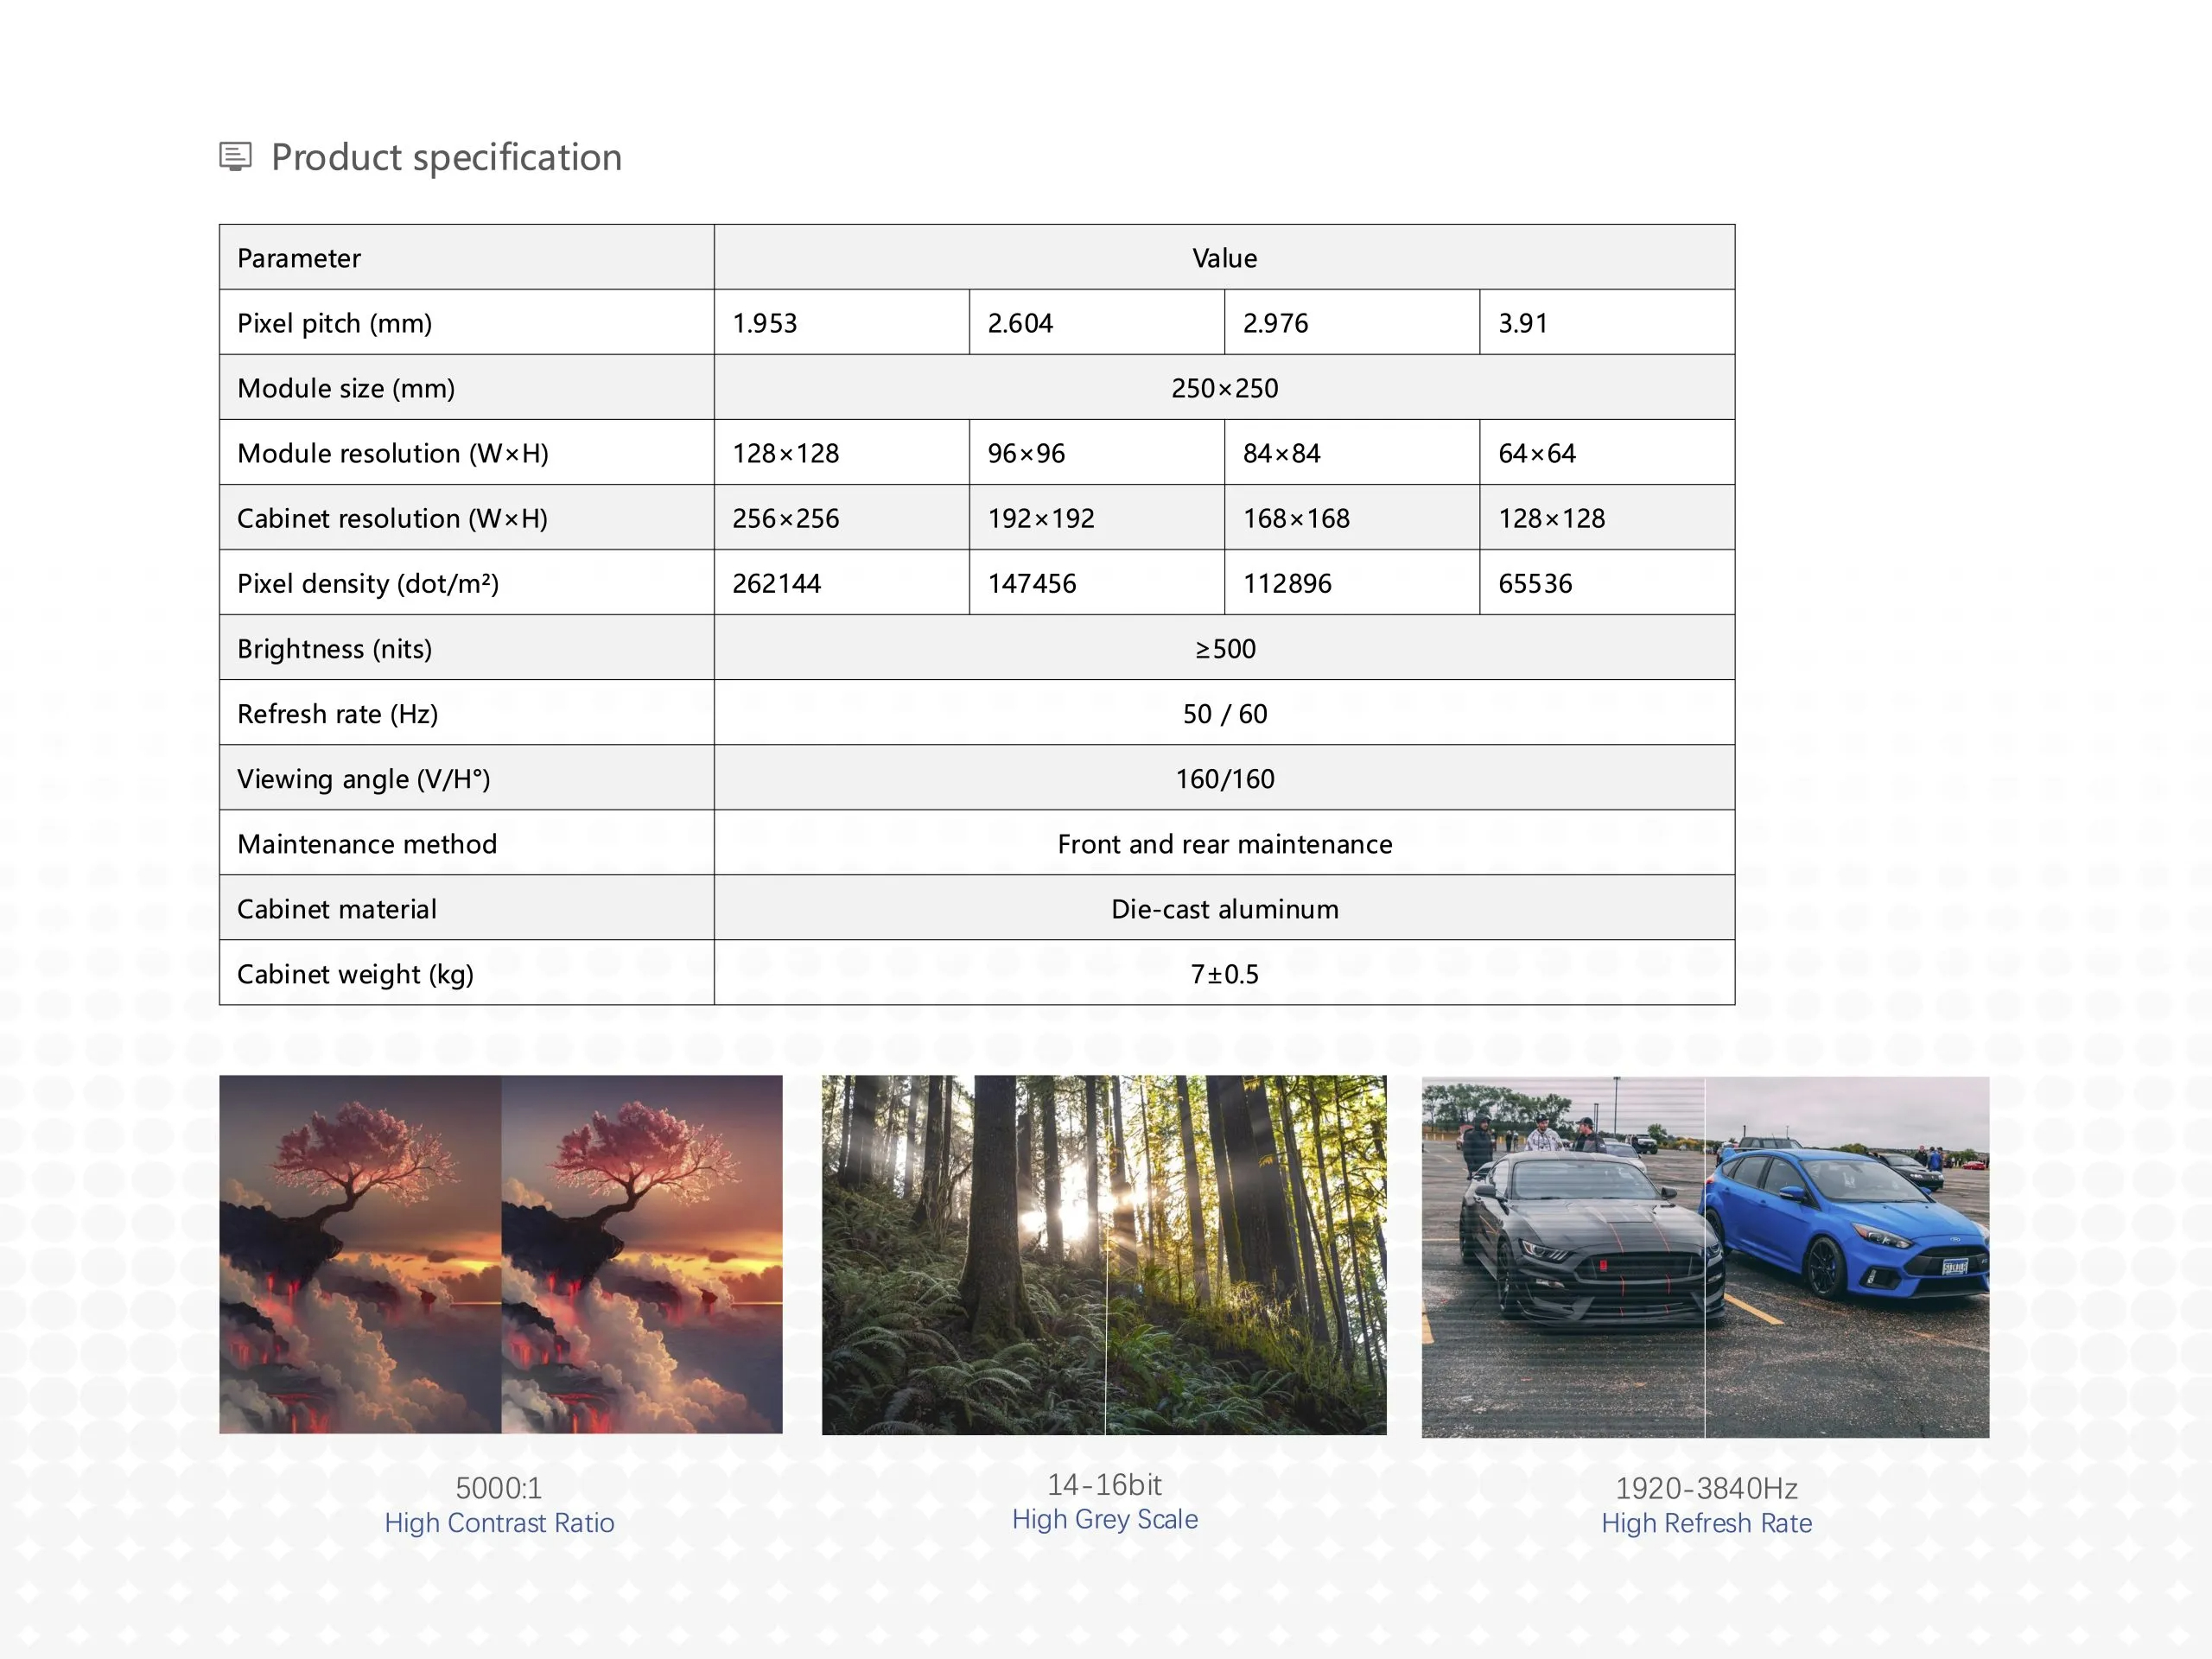Click the 5000:1 caption text
Viewport: 2212px width, 1659px height.
coord(498,1488)
